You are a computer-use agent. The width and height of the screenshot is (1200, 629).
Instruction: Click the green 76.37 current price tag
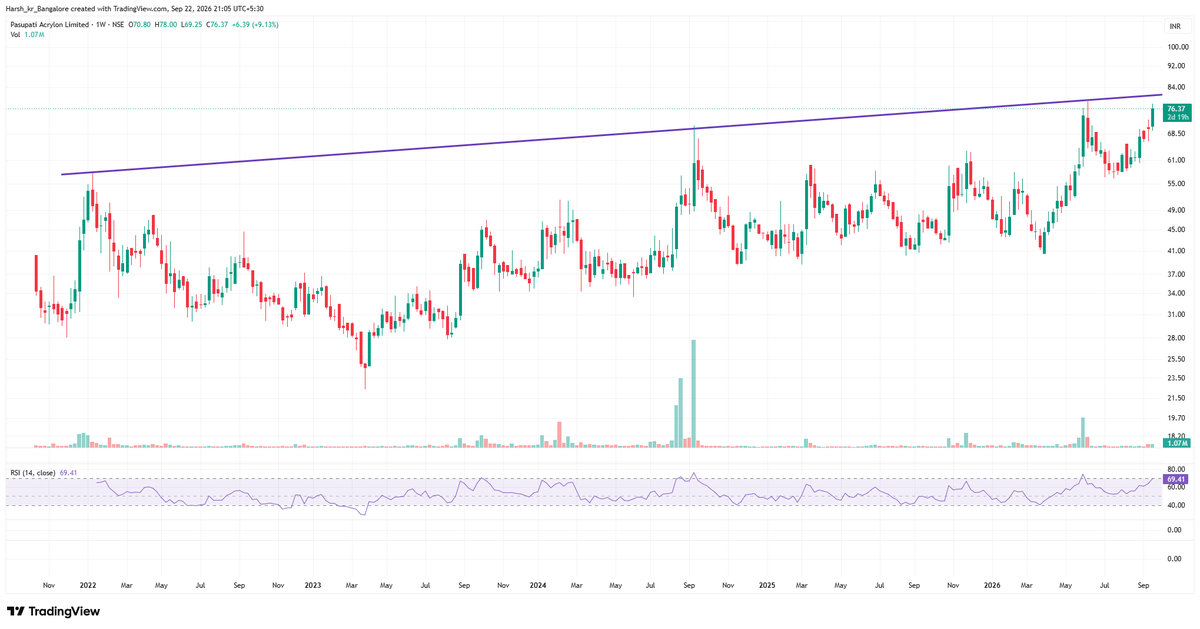(1176, 112)
